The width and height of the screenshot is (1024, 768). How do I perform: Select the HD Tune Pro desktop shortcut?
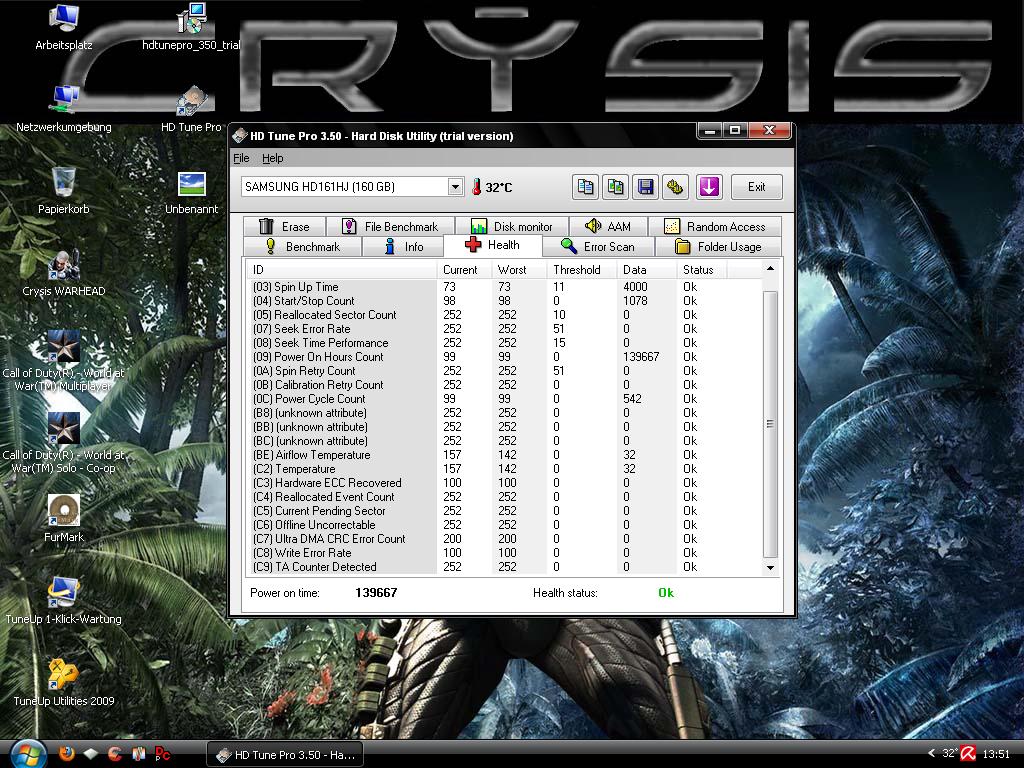click(x=191, y=108)
